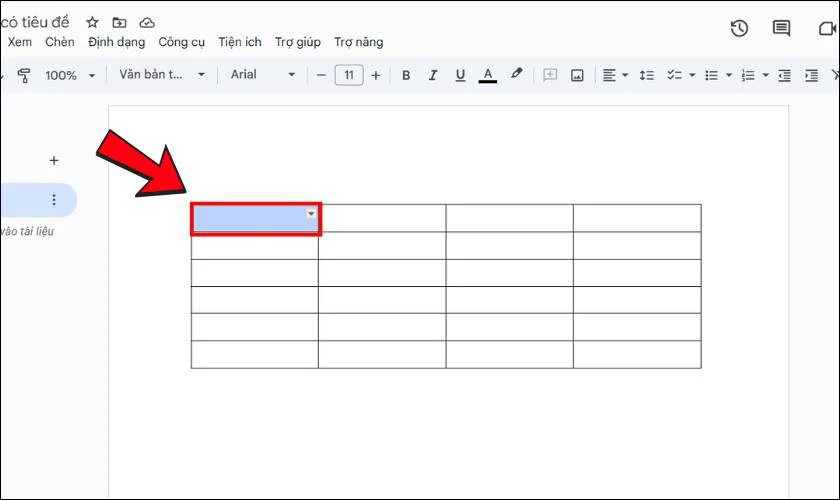Select the paint format roller tool
The width and height of the screenshot is (840, 500).
pos(24,75)
